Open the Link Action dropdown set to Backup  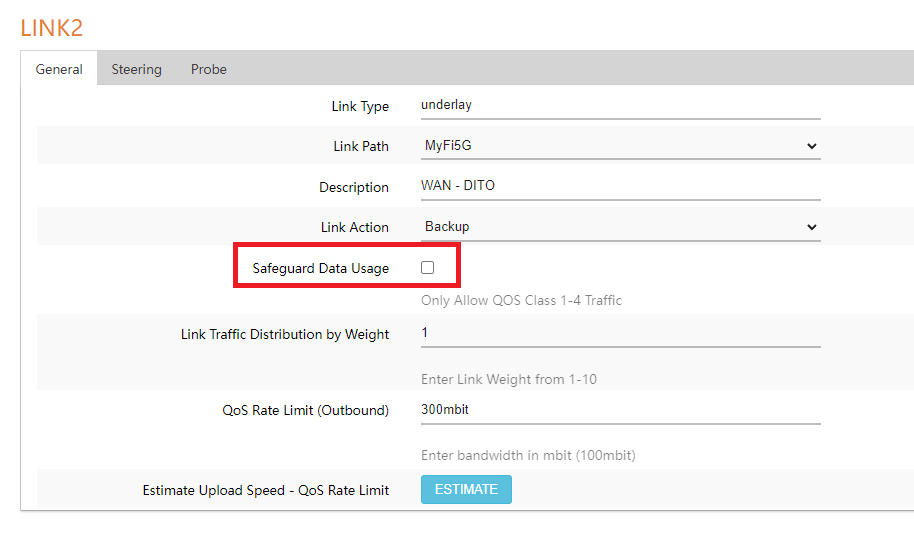pyautogui.click(x=620, y=227)
